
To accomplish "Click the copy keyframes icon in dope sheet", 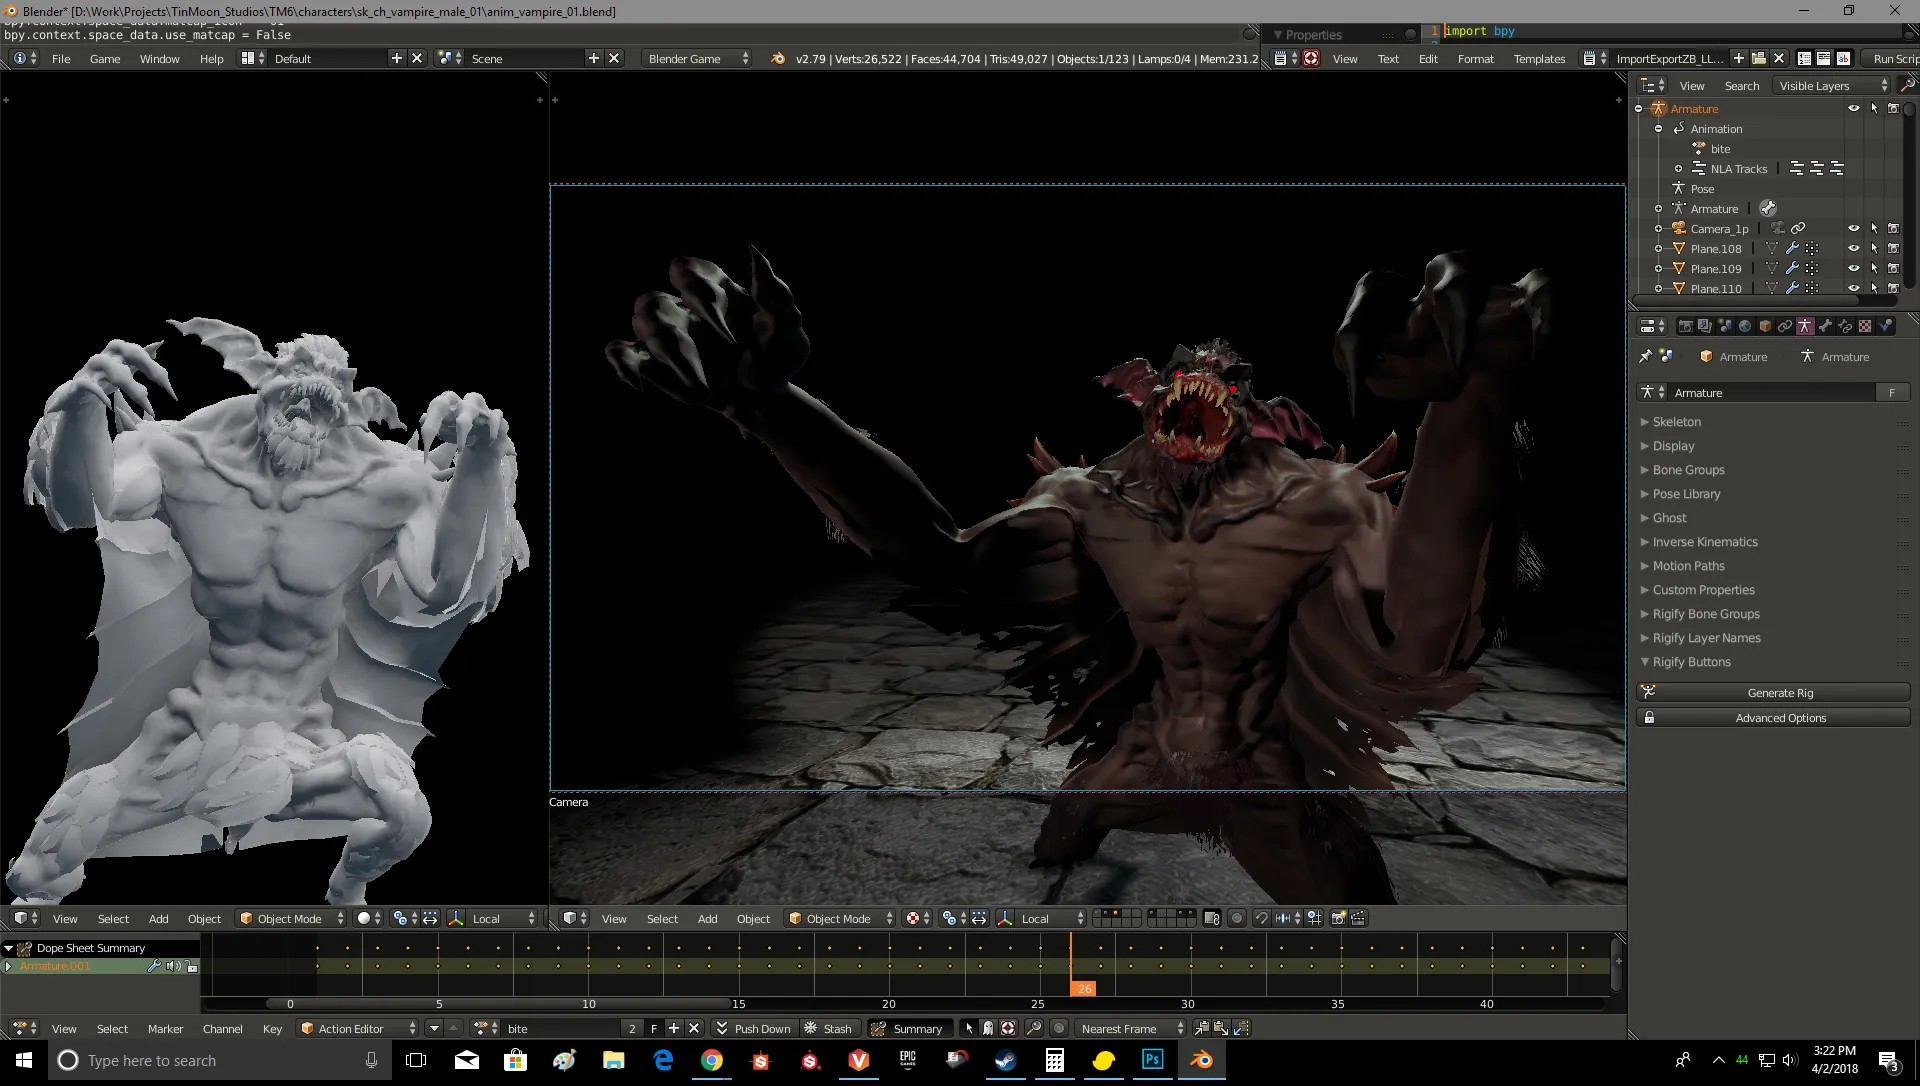I will pyautogui.click(x=1201, y=1028).
